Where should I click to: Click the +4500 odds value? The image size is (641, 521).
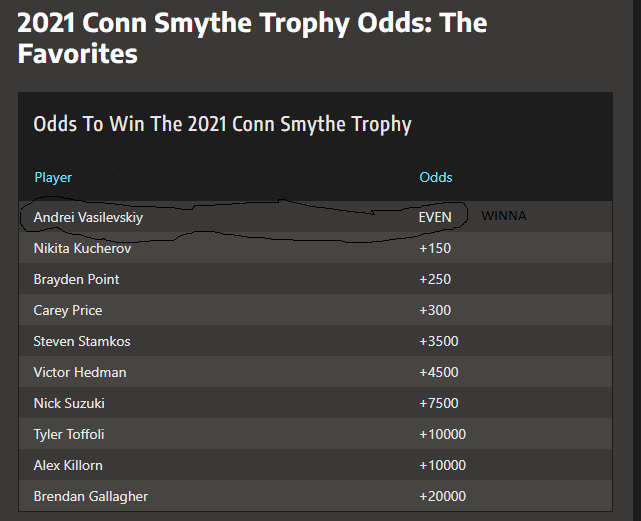(x=439, y=372)
